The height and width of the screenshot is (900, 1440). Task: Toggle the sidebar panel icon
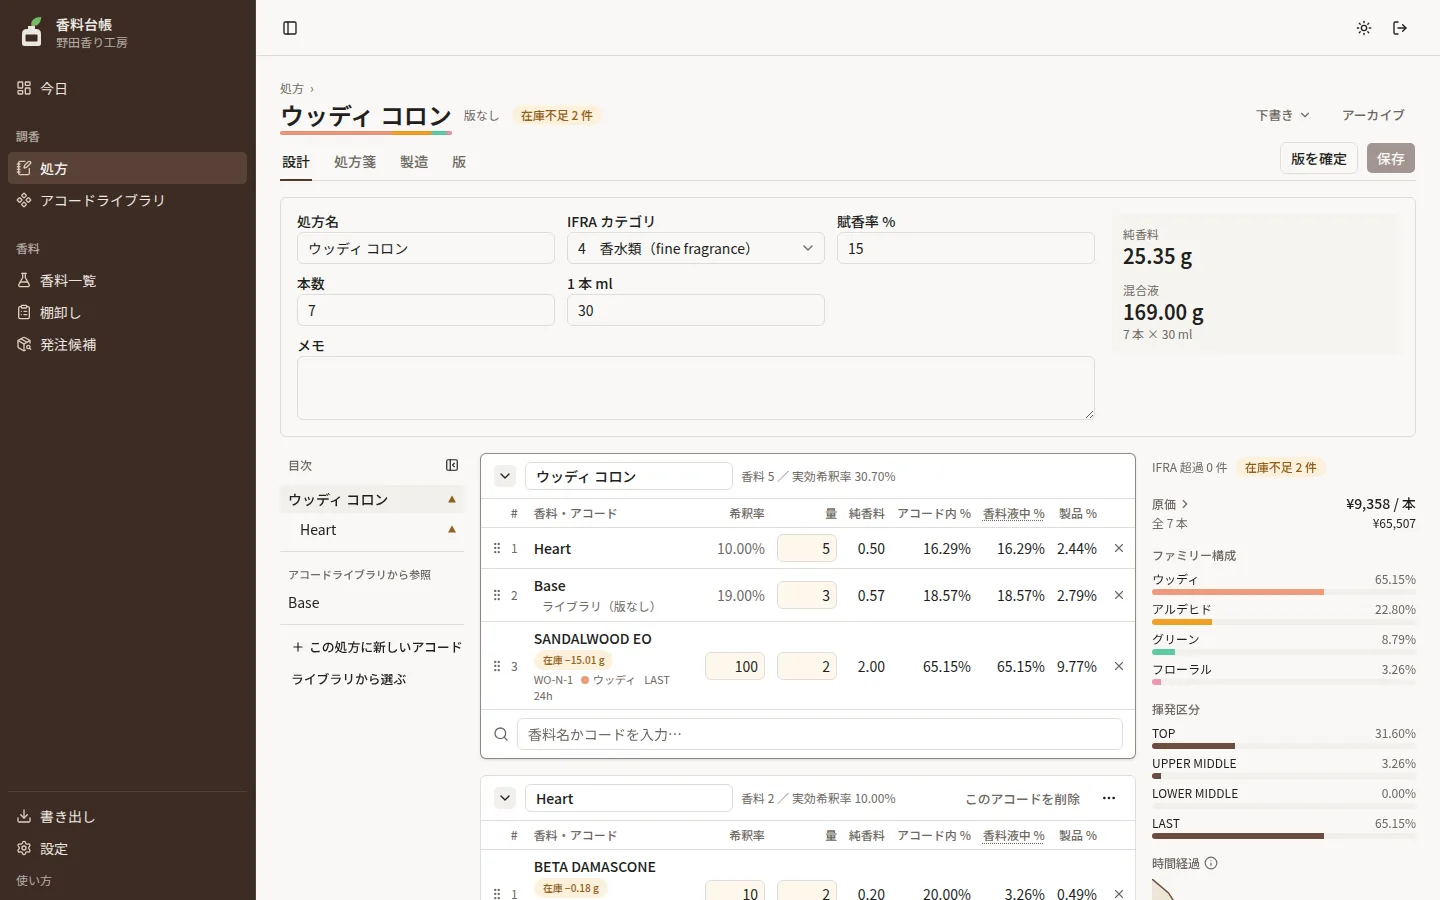click(x=290, y=28)
